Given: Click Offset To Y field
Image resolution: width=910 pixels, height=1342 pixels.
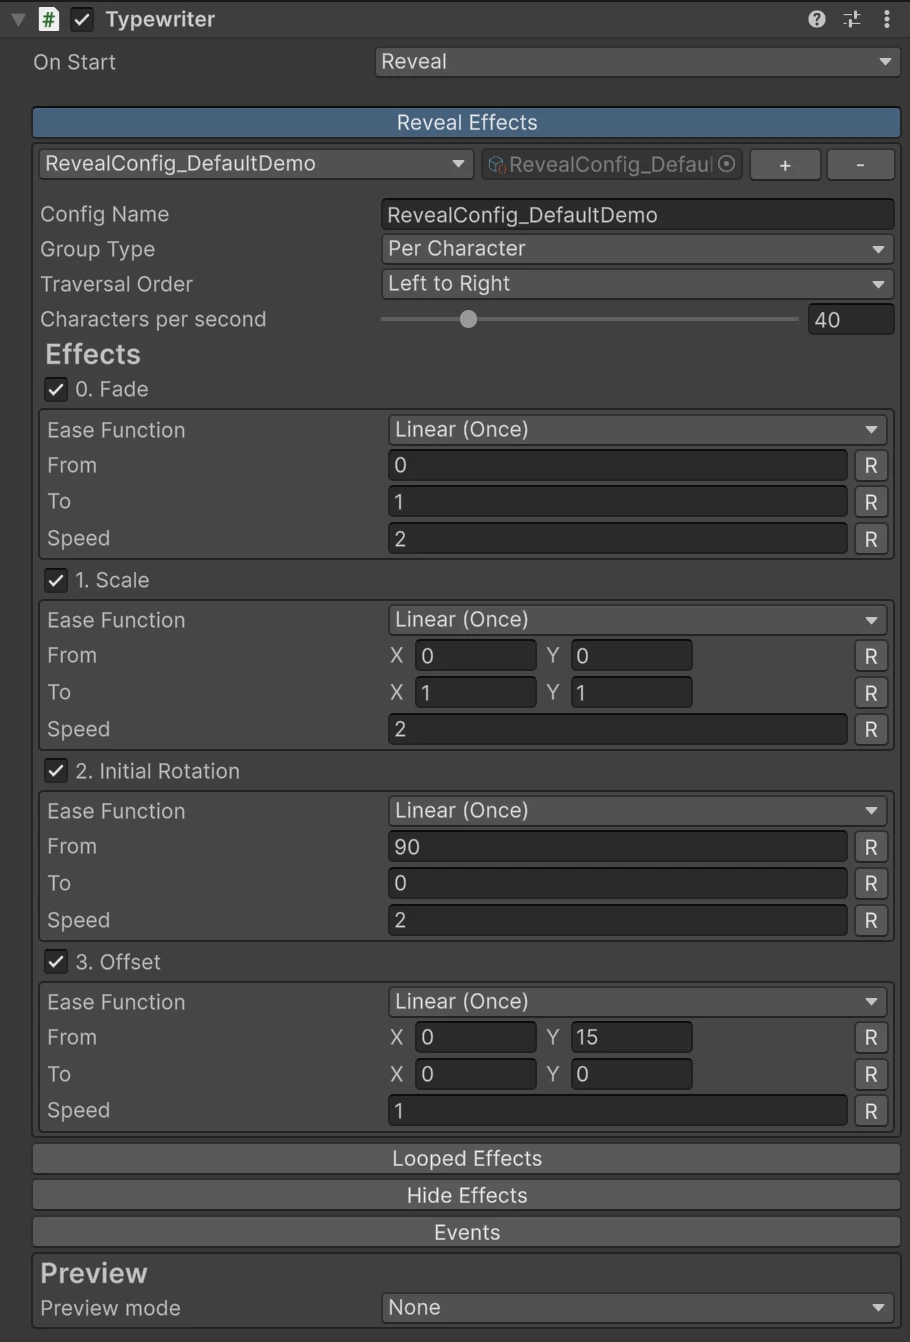Looking at the screenshot, I should [631, 1075].
